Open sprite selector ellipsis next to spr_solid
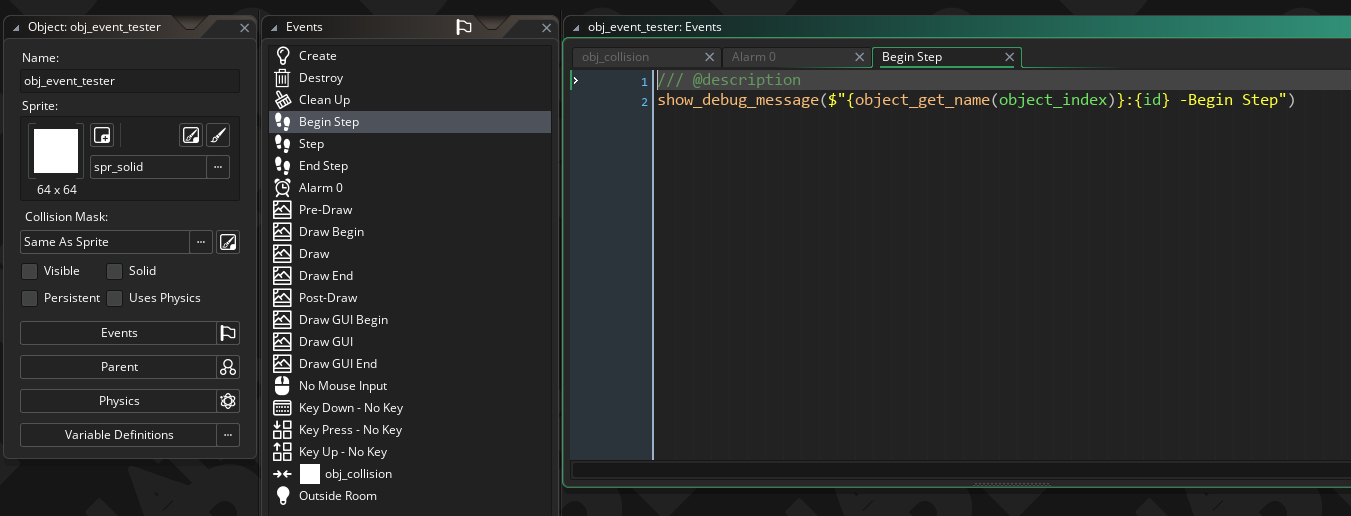1351x516 pixels. (x=219, y=167)
